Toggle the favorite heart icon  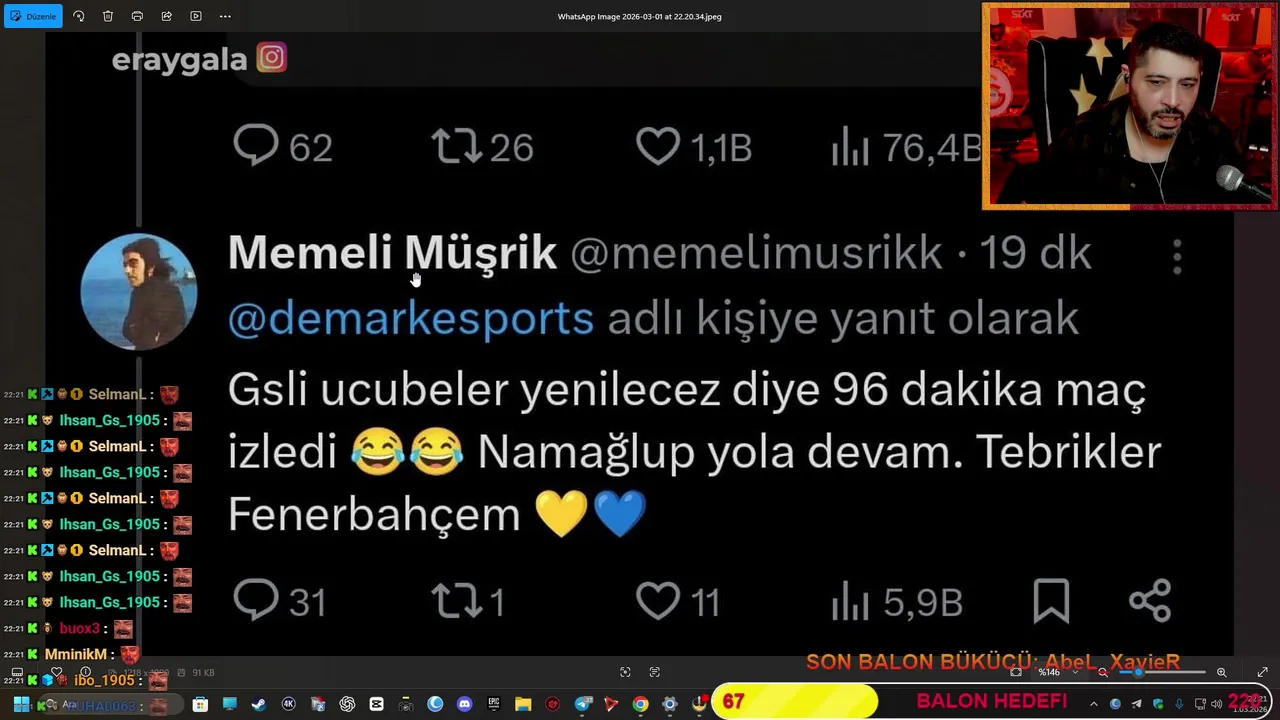56,672
